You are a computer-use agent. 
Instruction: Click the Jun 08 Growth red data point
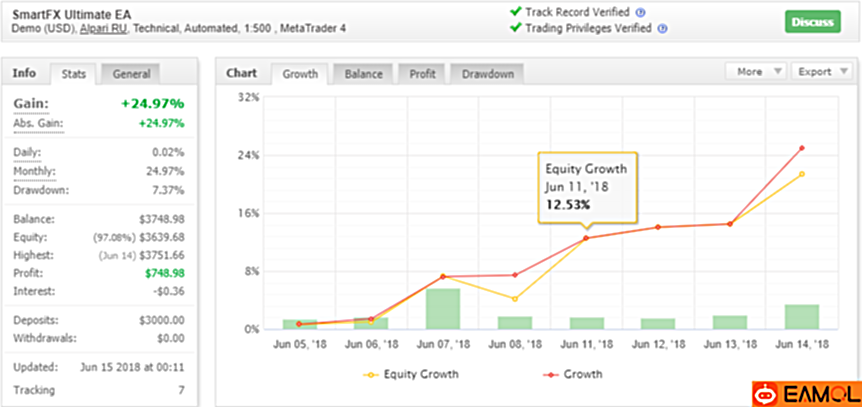pos(515,275)
